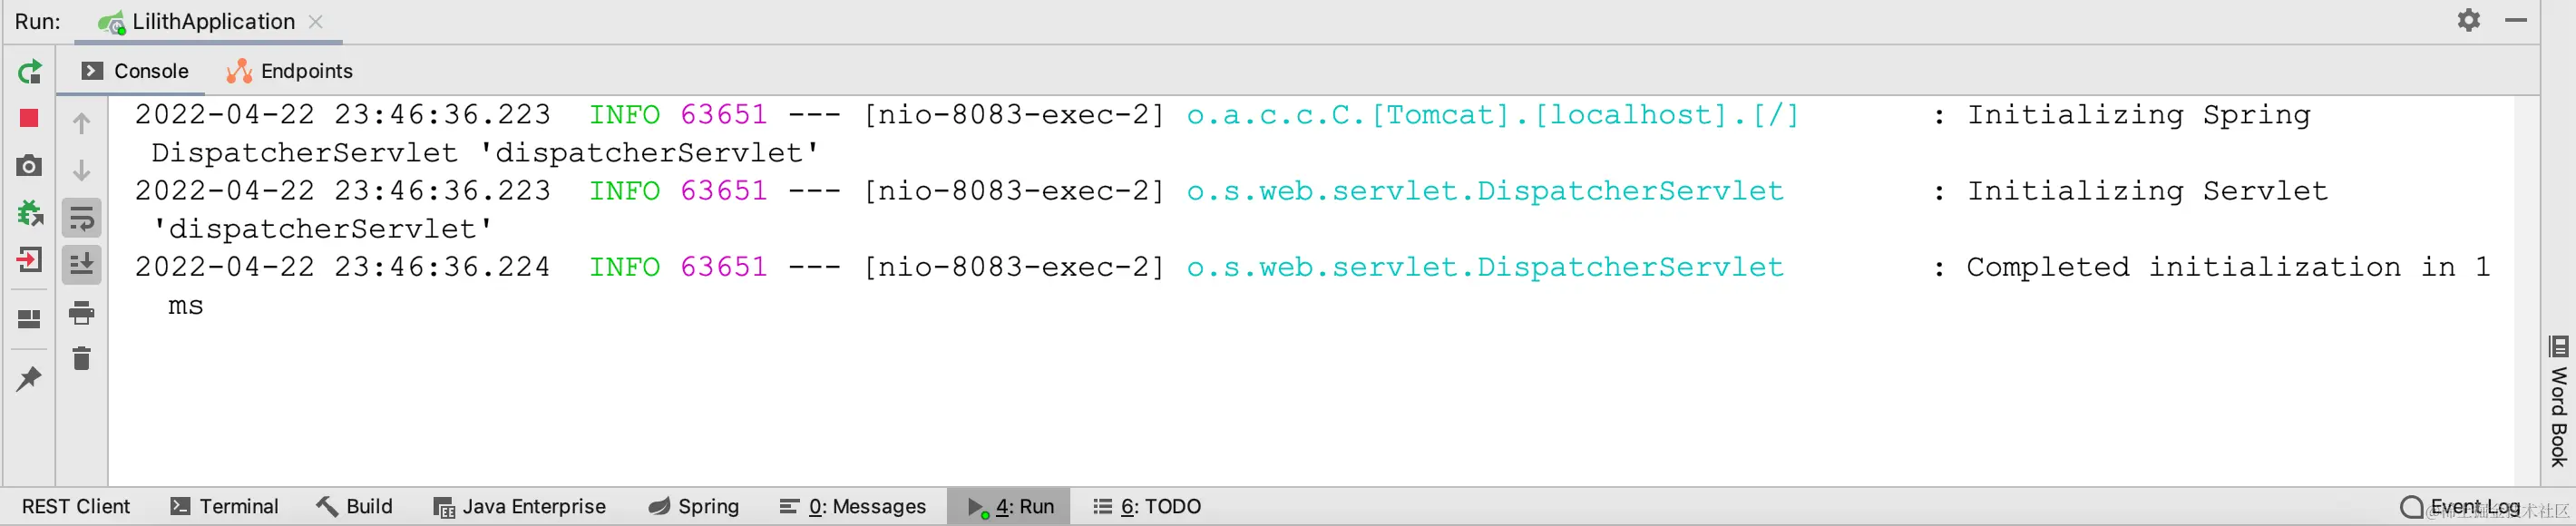The height and width of the screenshot is (526, 2576).
Task: Pin the Run tab with pin icon
Action: point(29,379)
